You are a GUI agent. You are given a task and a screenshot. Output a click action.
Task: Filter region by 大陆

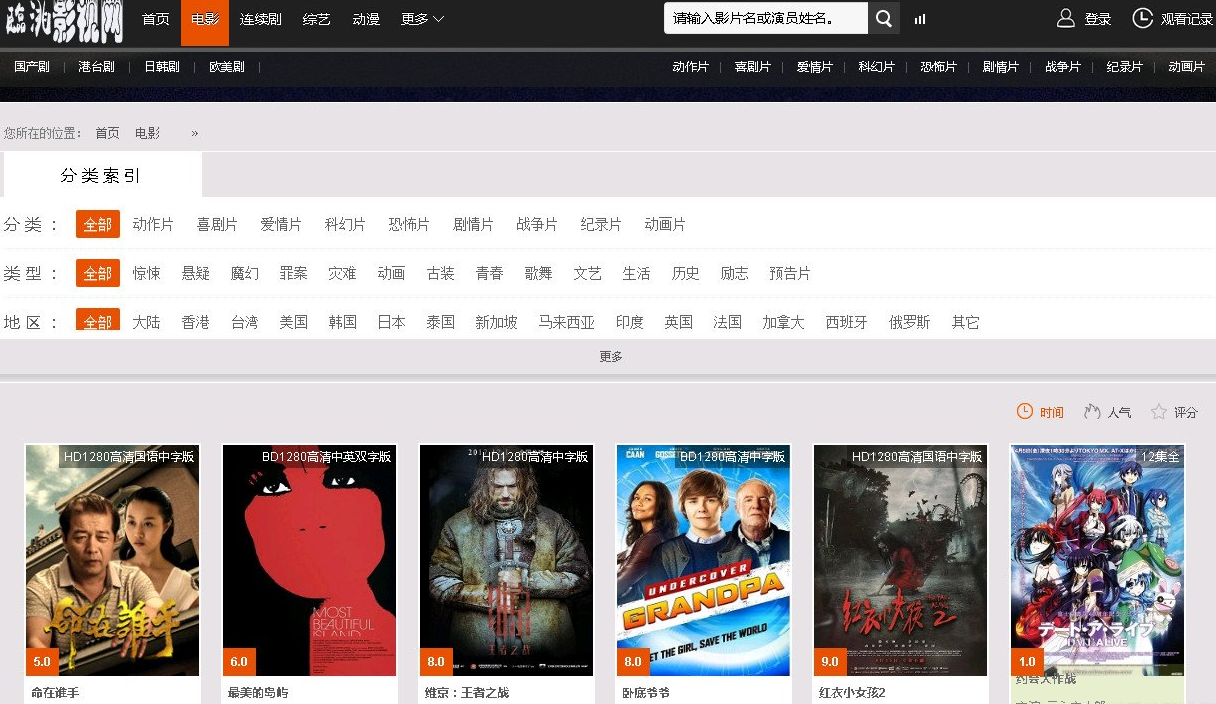tap(146, 322)
